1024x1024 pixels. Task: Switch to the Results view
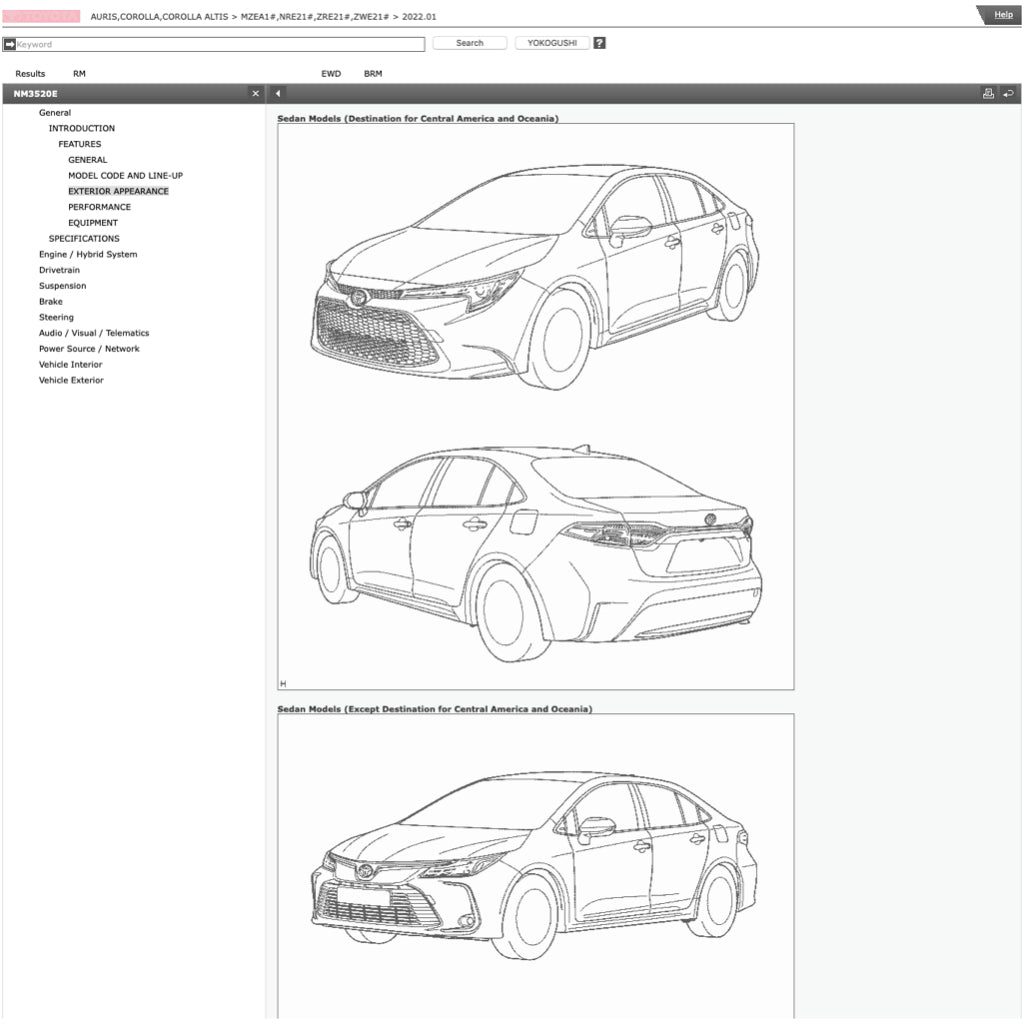tap(30, 73)
